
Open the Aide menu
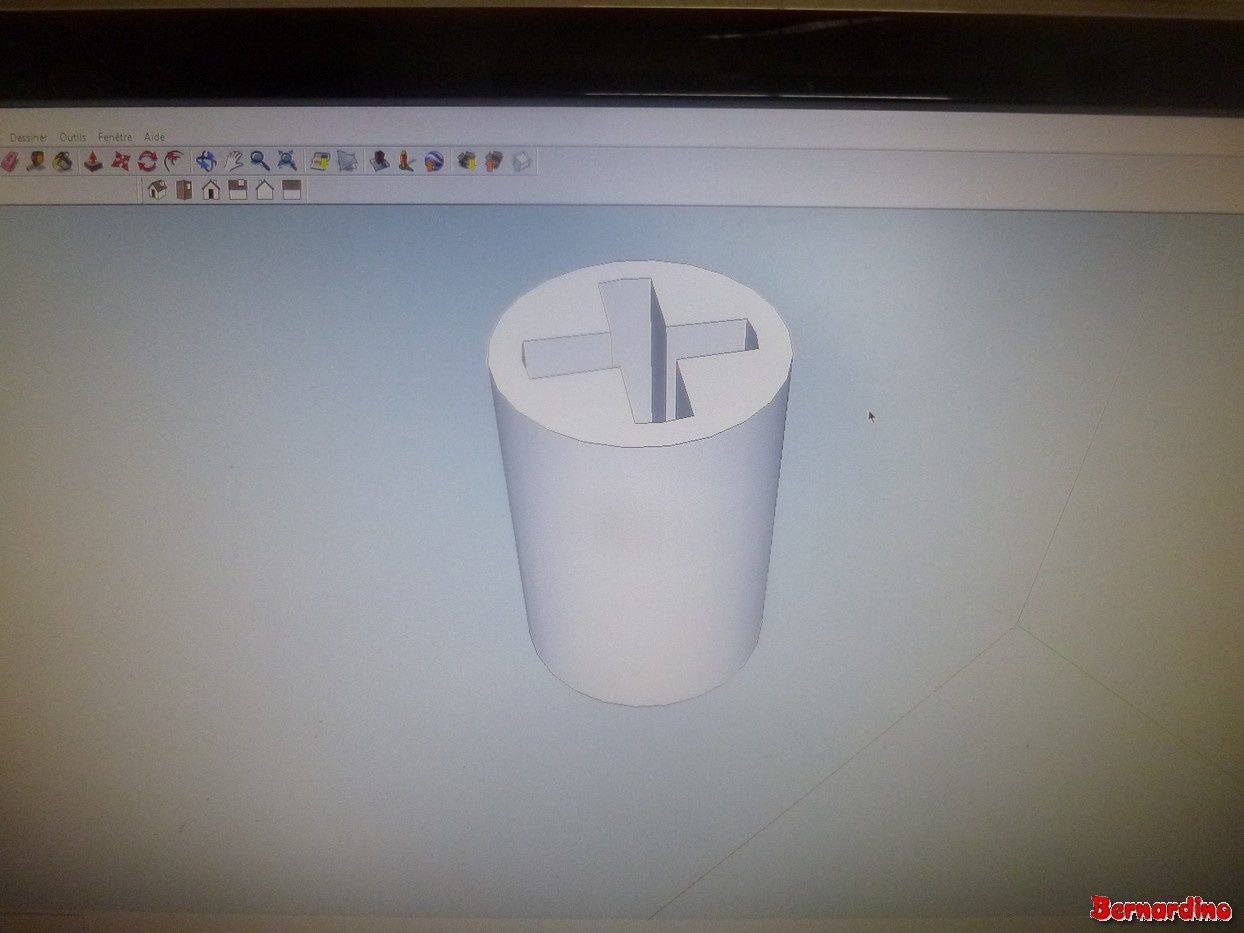click(154, 137)
